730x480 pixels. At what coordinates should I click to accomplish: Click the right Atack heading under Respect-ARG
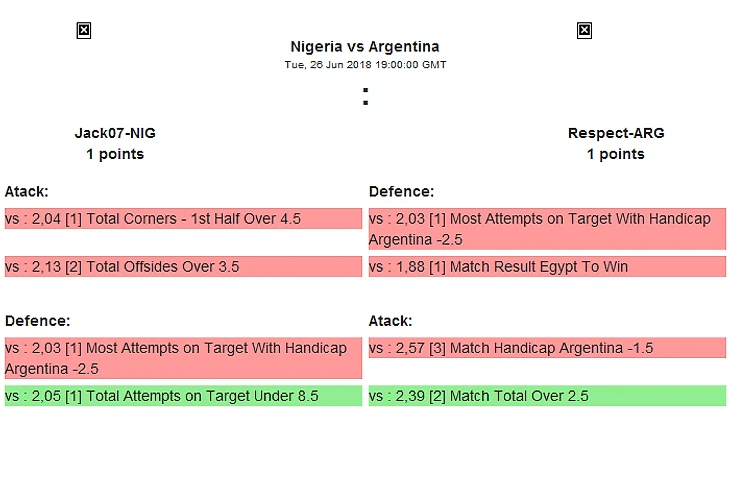(x=391, y=321)
